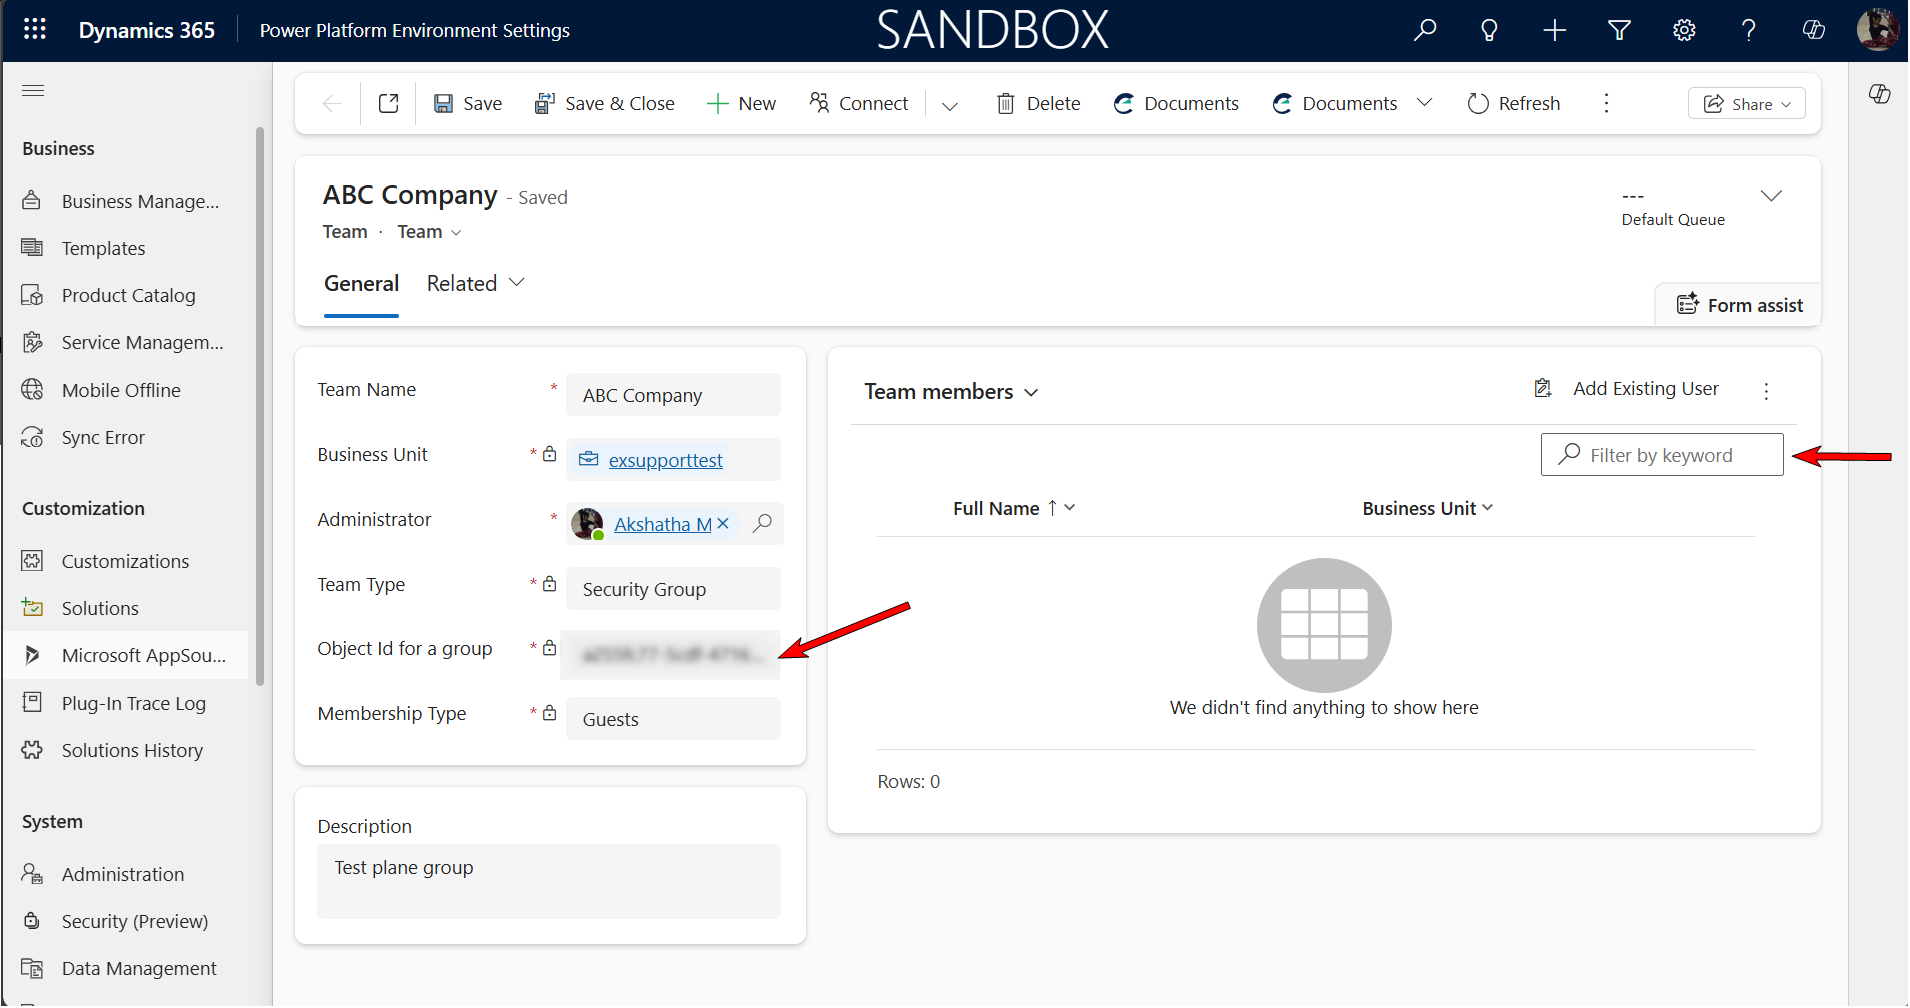Refresh the team record
This screenshot has width=1910, height=1008.
point(1513,103)
